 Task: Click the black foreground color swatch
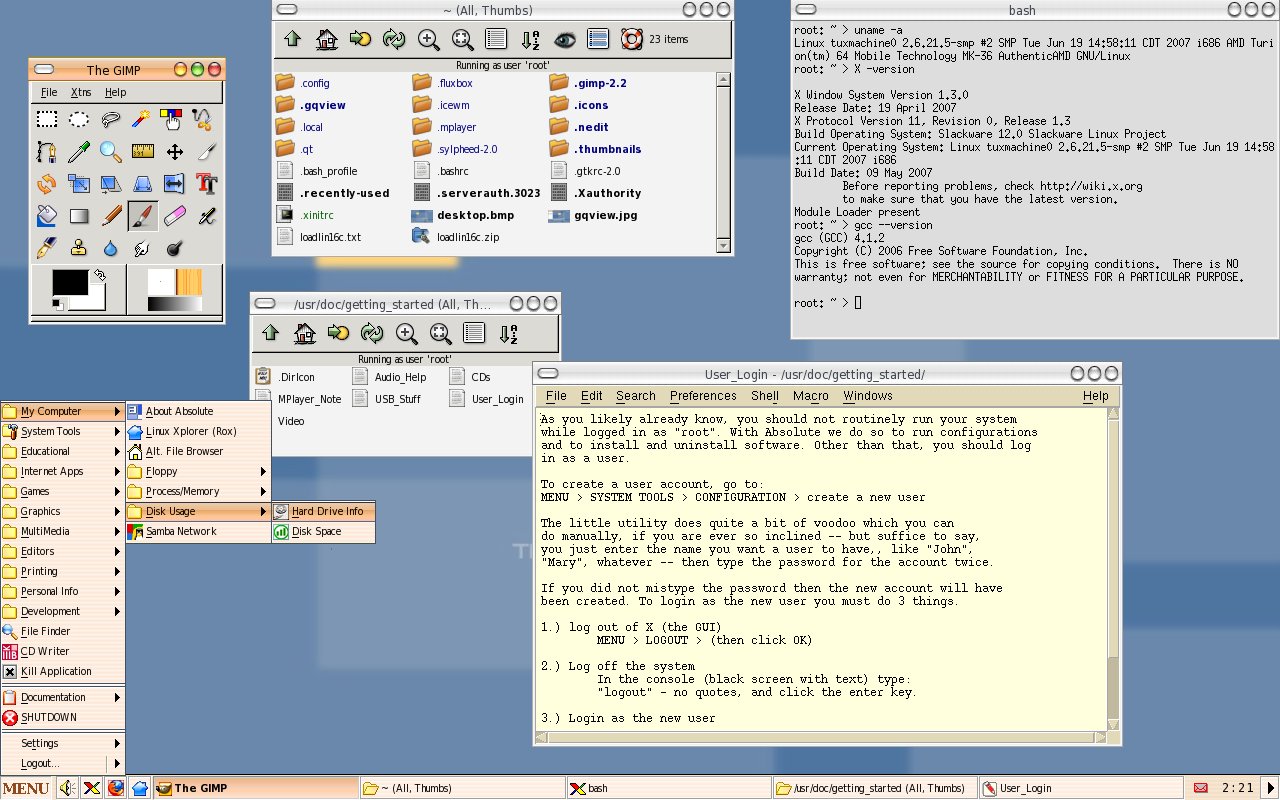[70, 283]
